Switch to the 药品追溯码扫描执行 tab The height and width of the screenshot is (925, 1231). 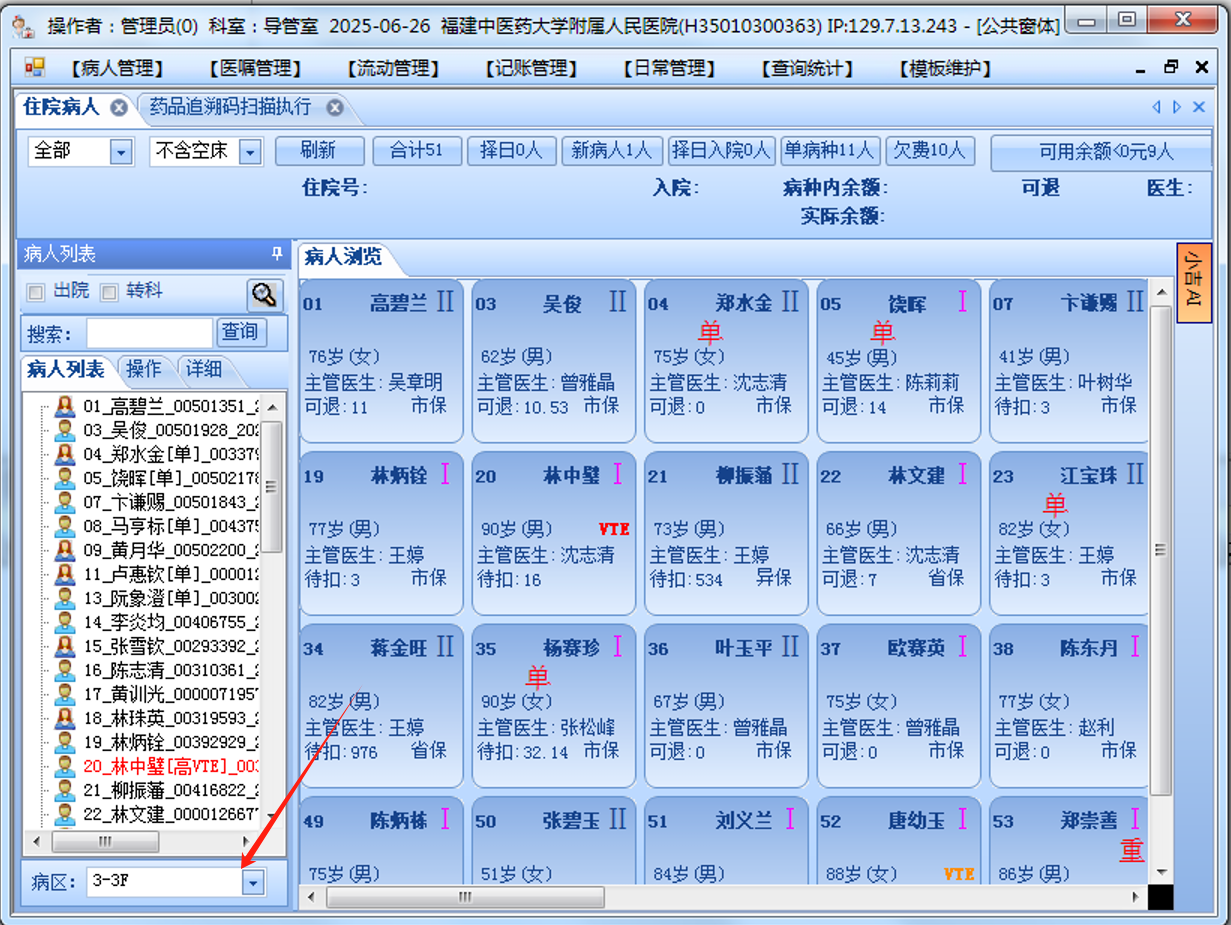[231, 107]
